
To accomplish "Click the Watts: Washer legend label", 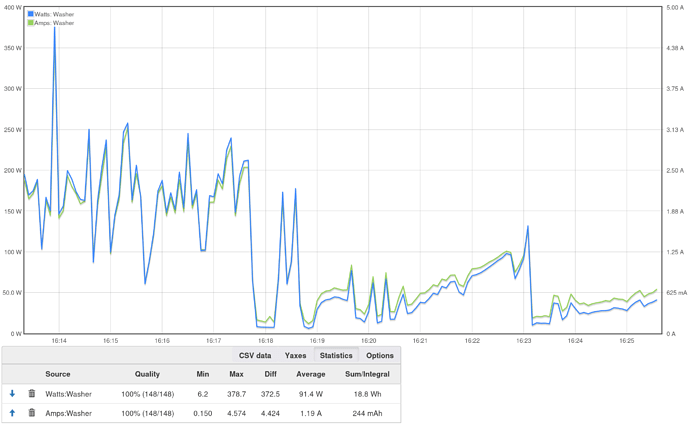I will tap(54, 14).
